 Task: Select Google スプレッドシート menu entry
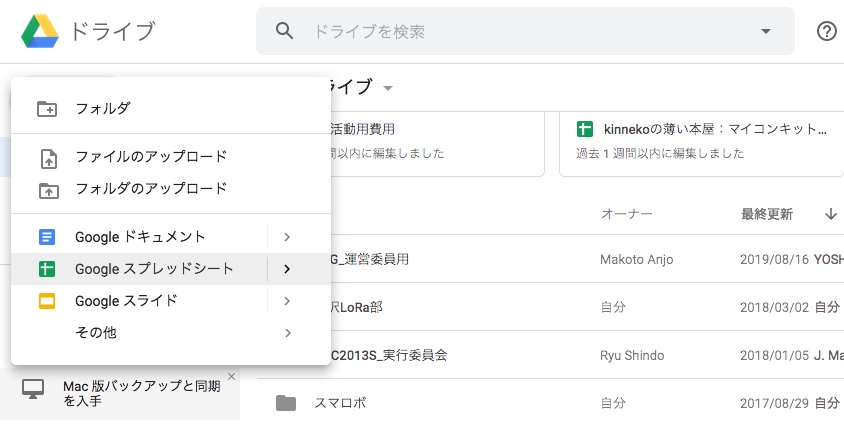pyautogui.click(x=154, y=269)
